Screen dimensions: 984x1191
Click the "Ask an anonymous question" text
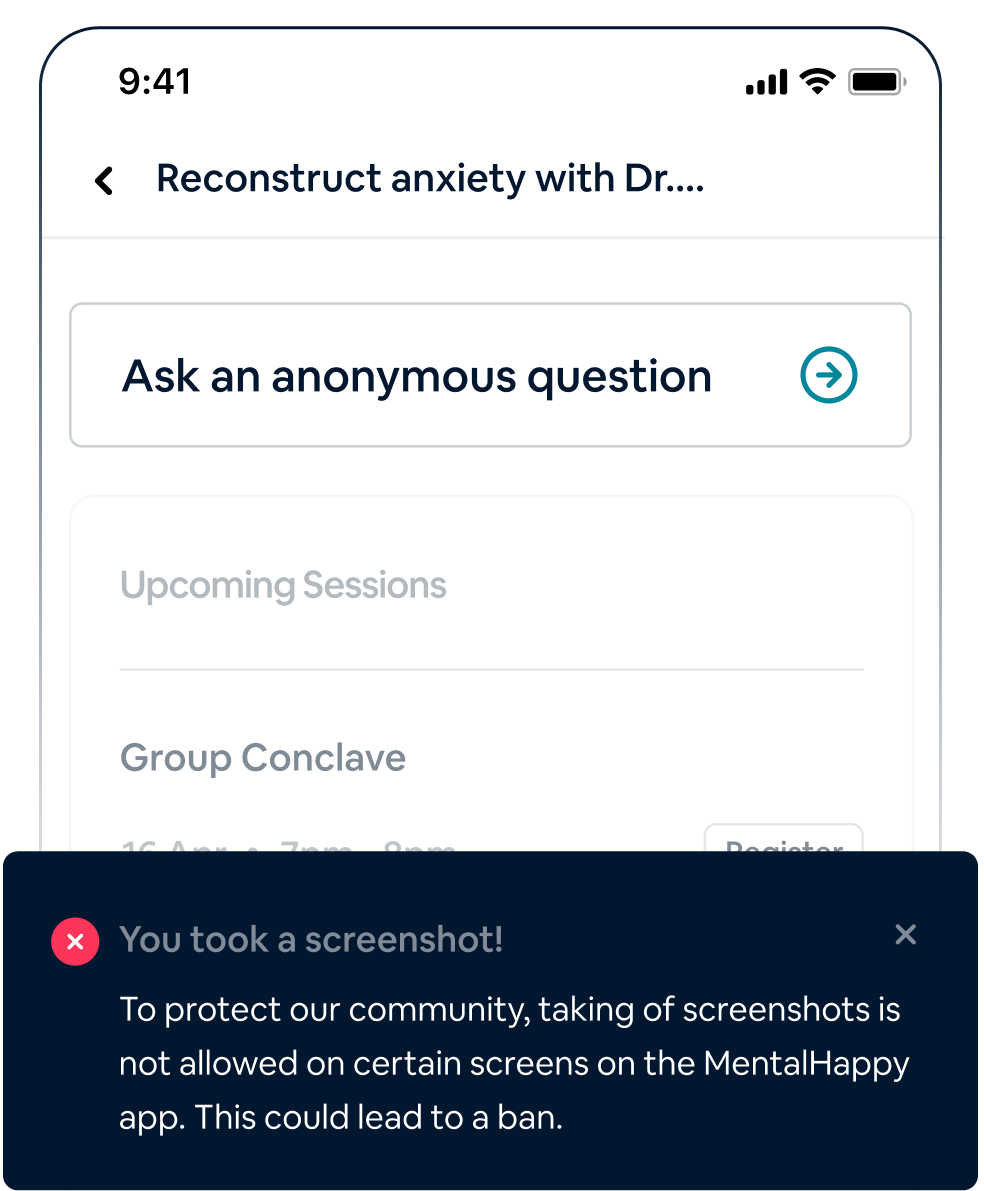[x=416, y=377]
